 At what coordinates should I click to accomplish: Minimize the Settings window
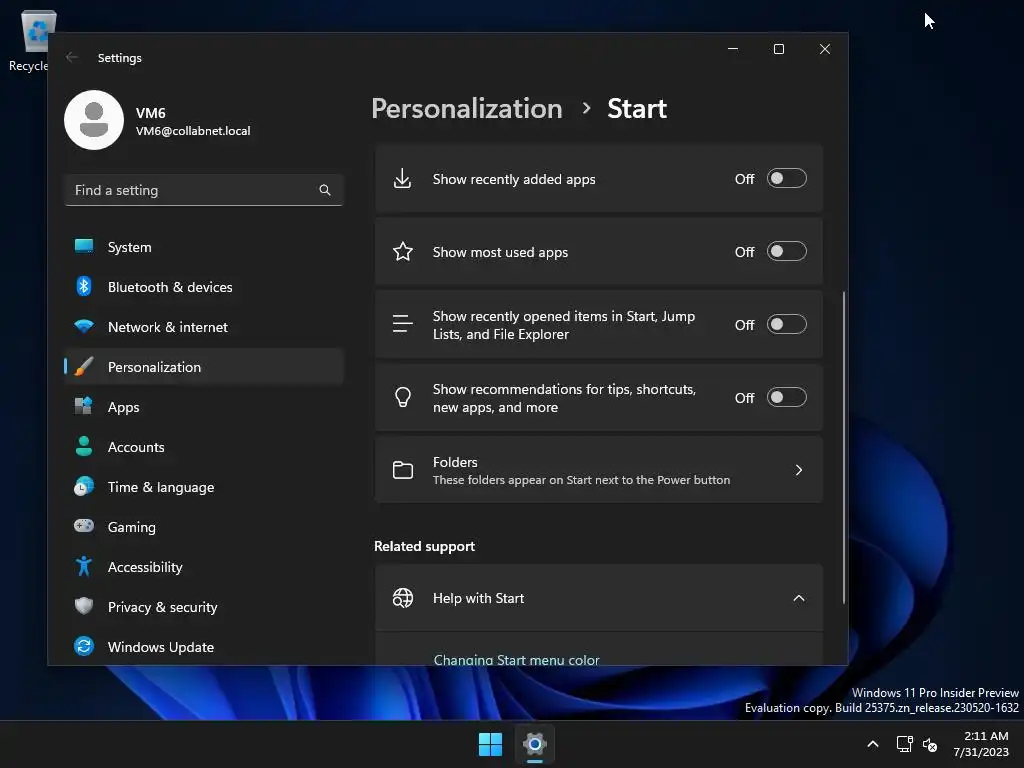733,49
